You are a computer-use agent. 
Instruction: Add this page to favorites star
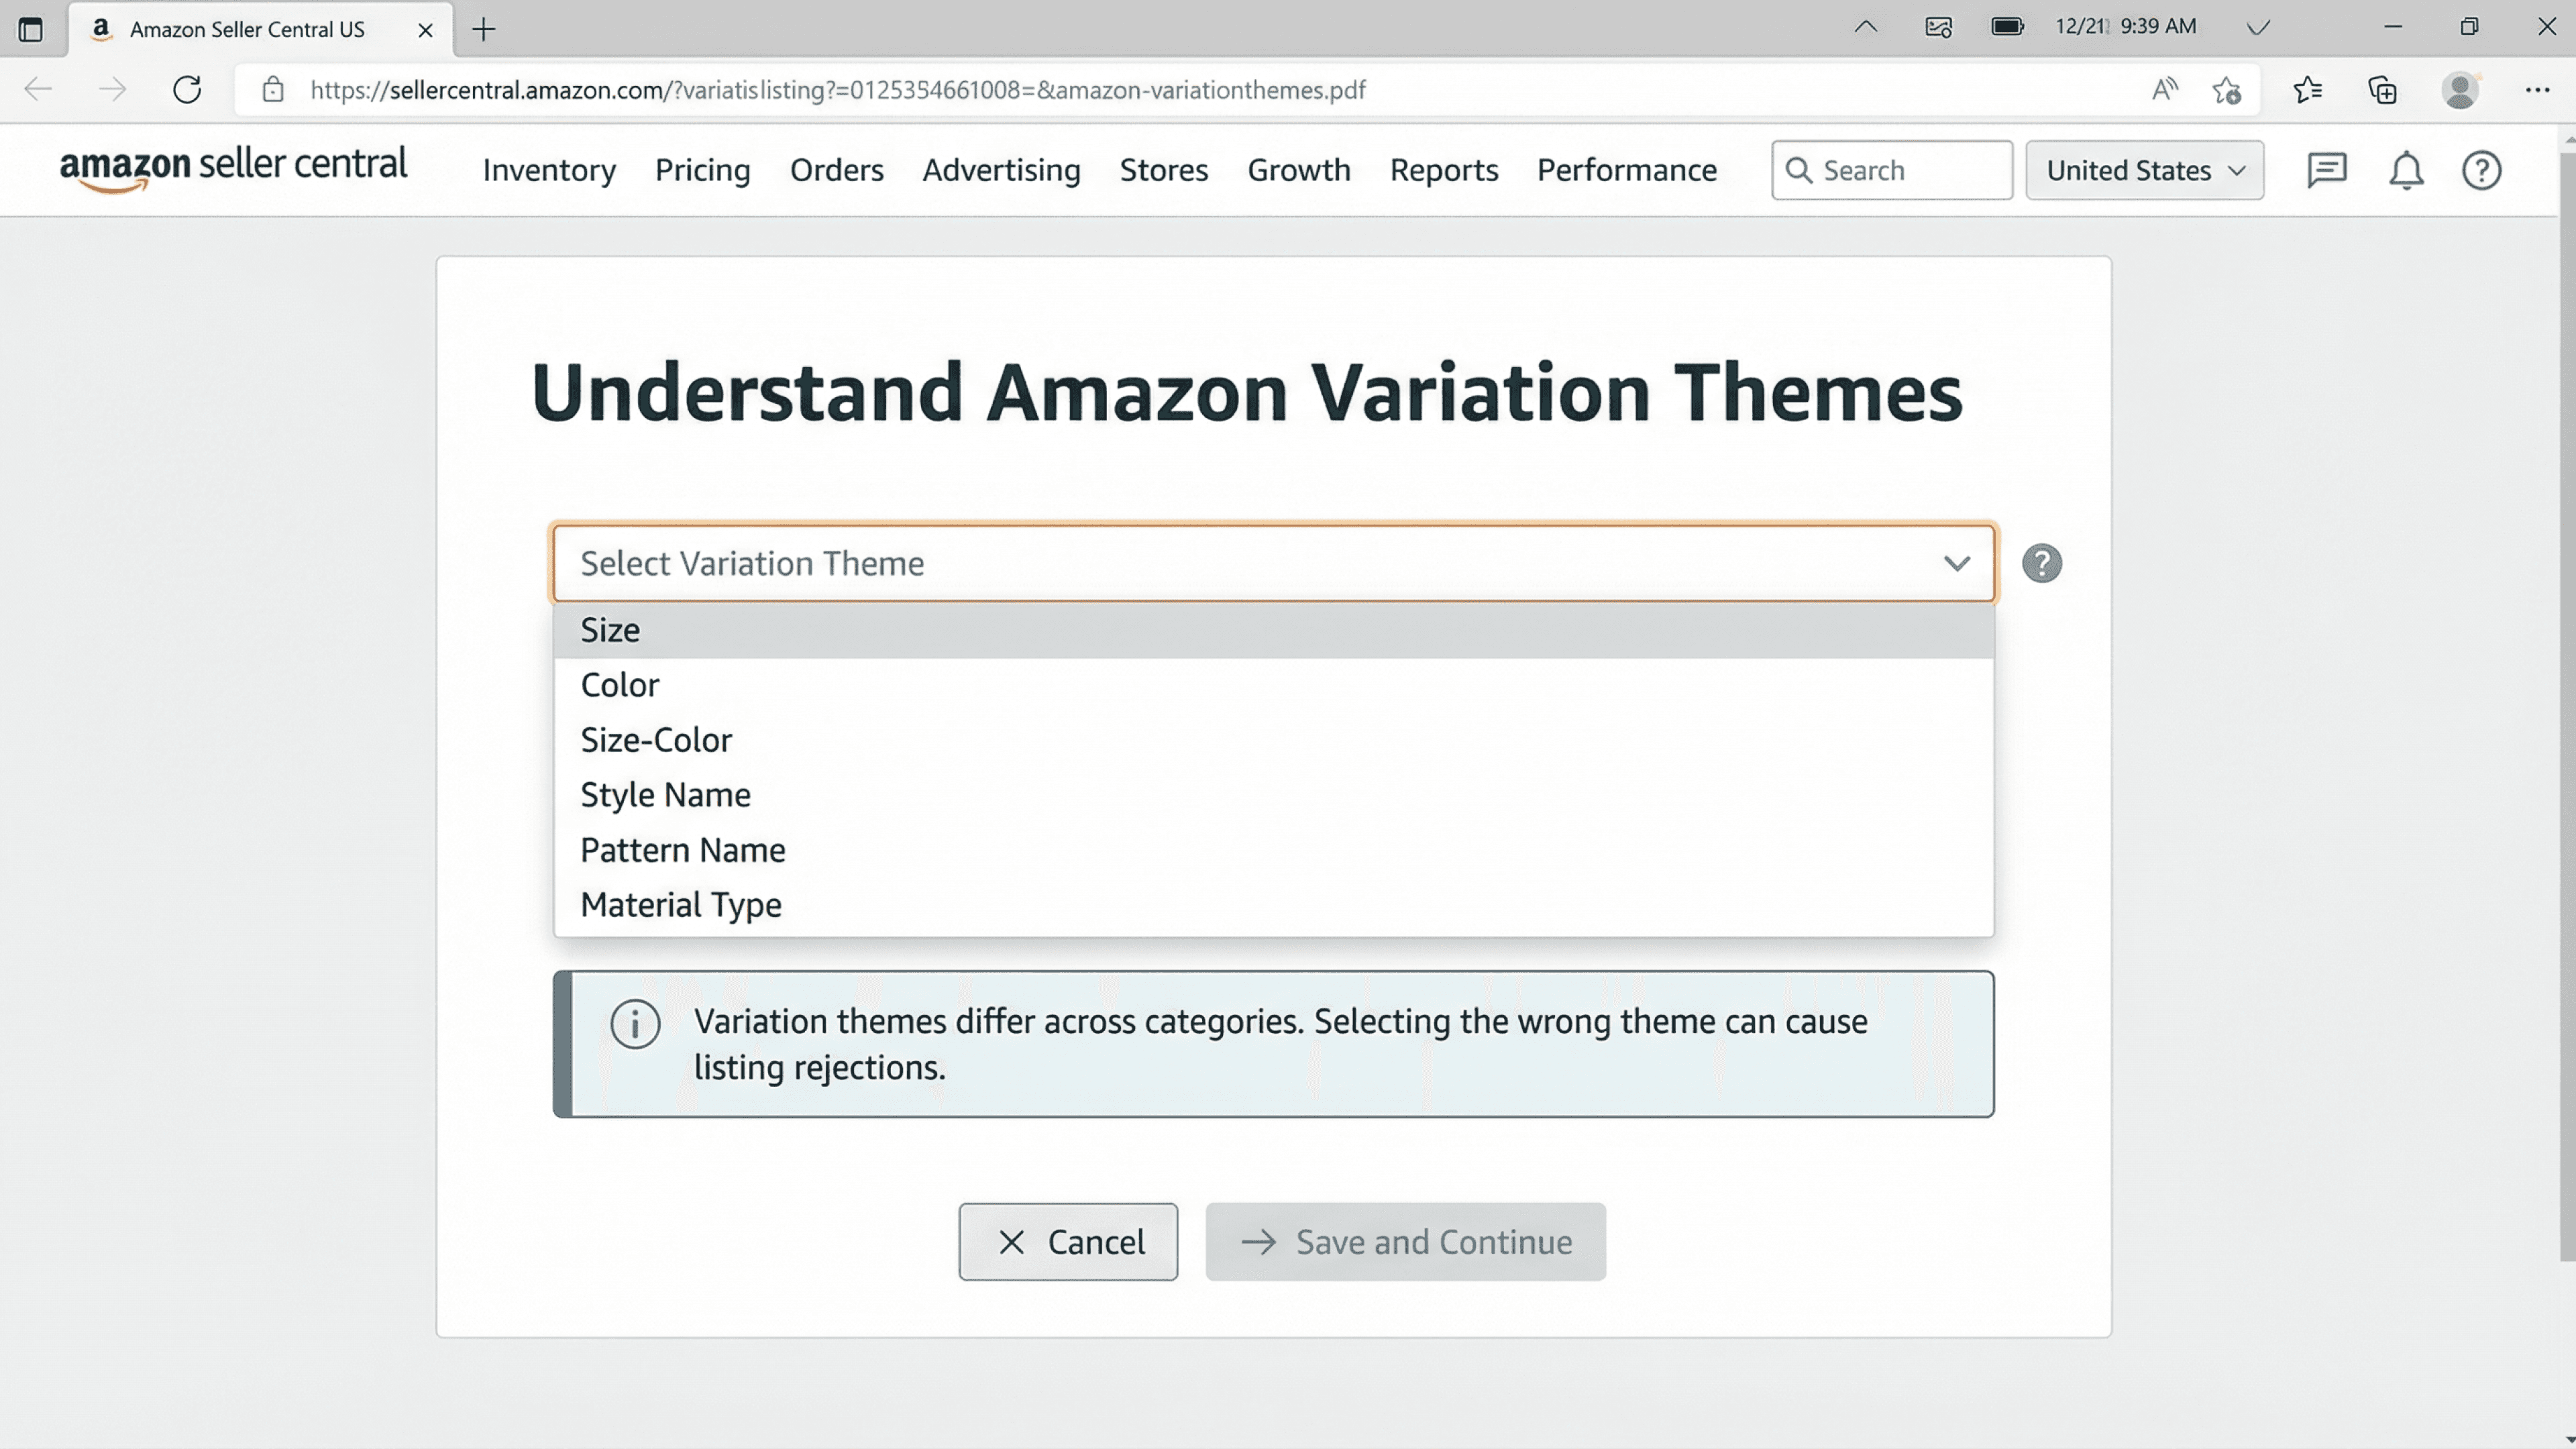pyautogui.click(x=2226, y=90)
